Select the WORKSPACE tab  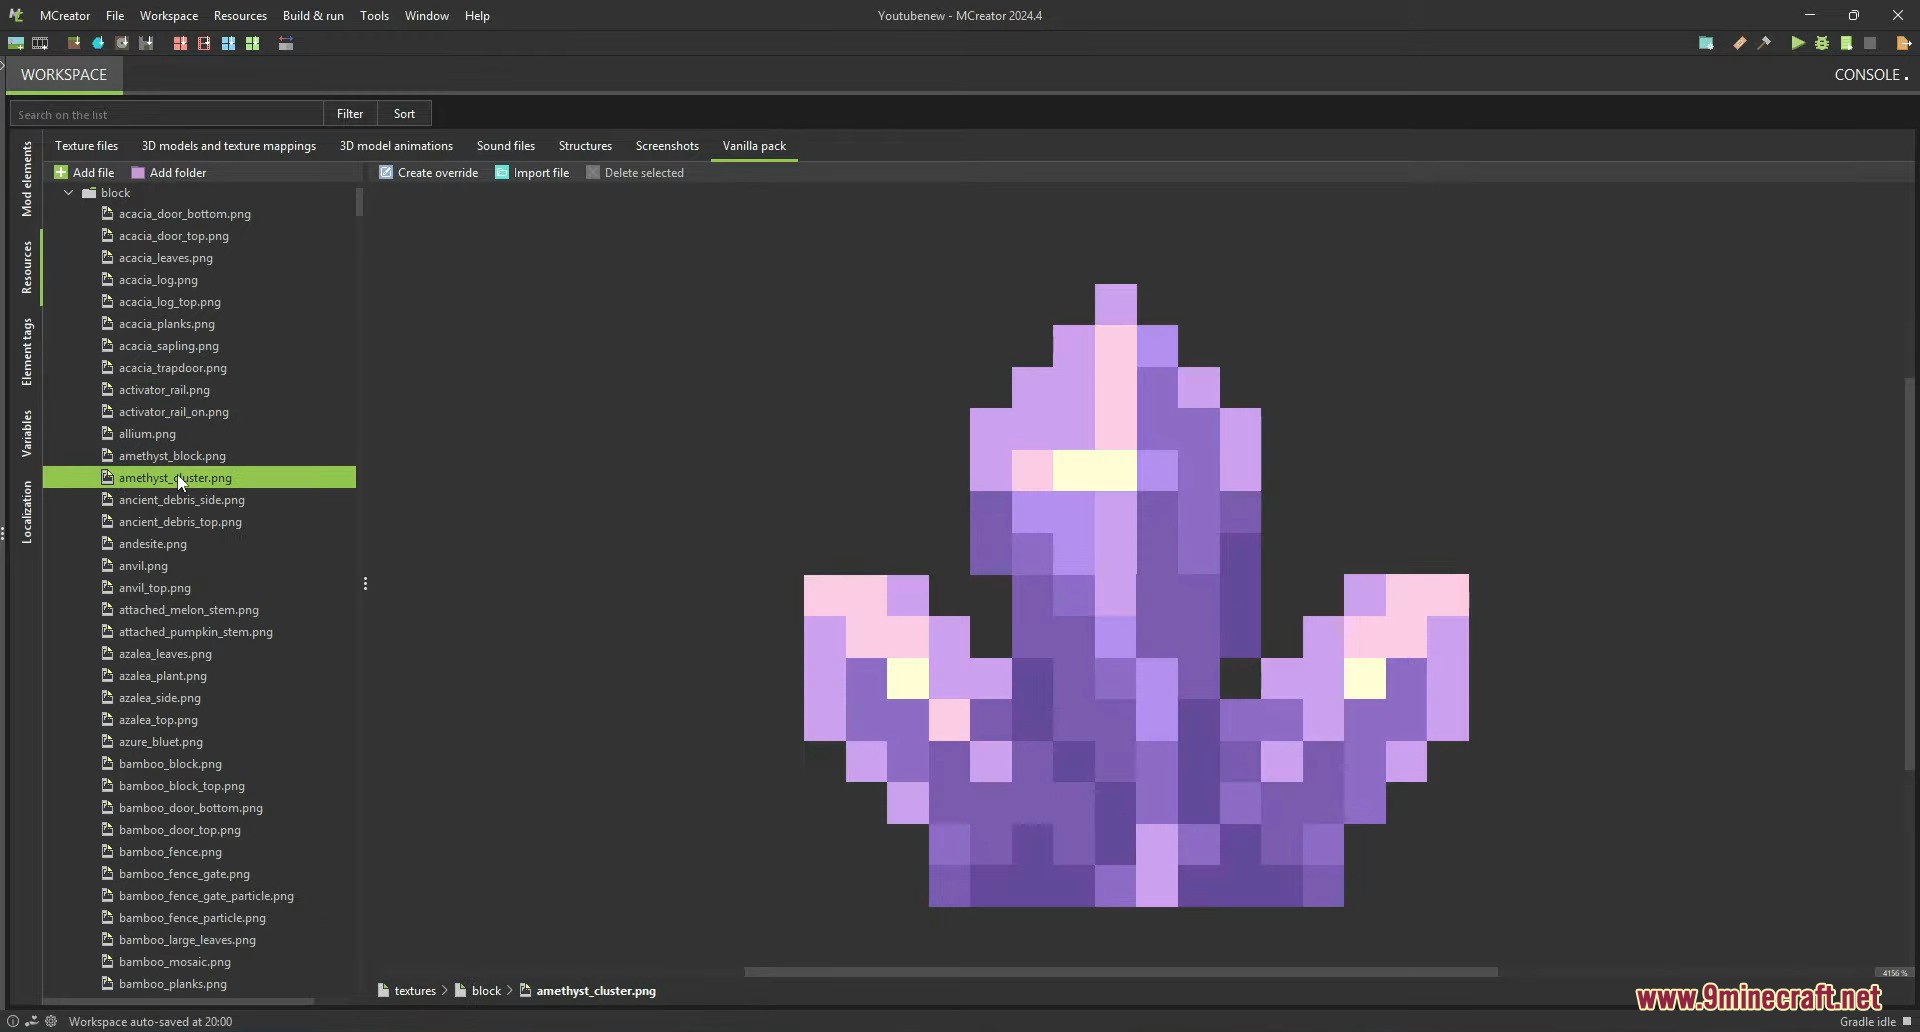64,75
